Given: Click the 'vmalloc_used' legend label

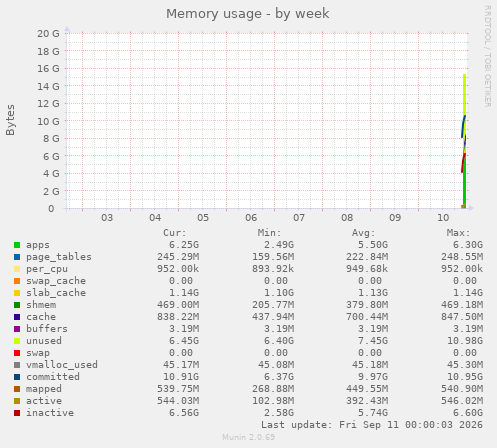Looking at the screenshot, I should [62, 365].
